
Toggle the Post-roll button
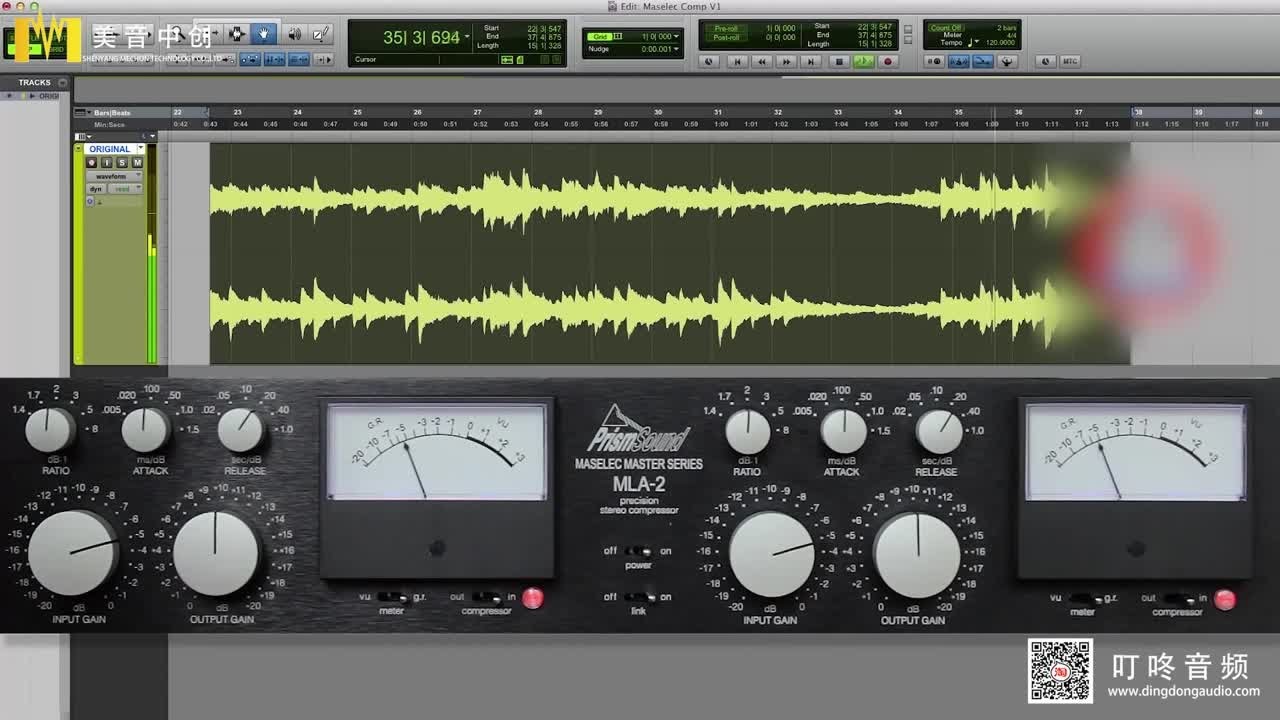pos(724,37)
